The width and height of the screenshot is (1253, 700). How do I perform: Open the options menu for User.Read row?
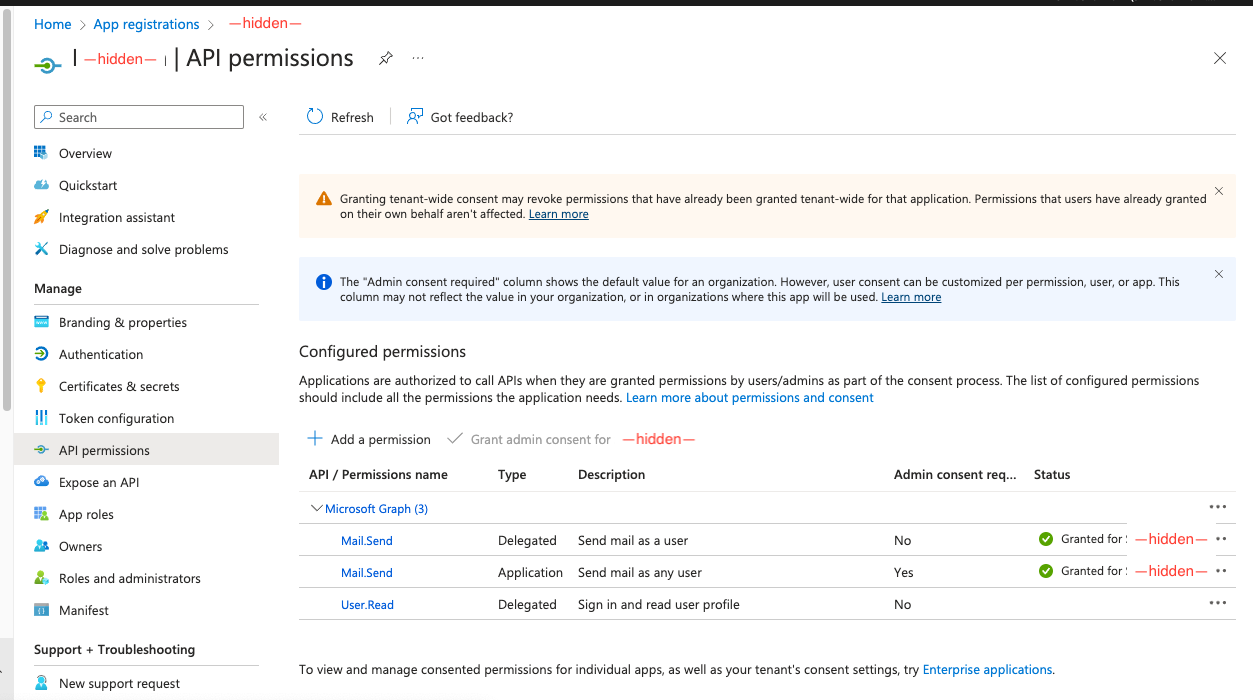point(1218,603)
